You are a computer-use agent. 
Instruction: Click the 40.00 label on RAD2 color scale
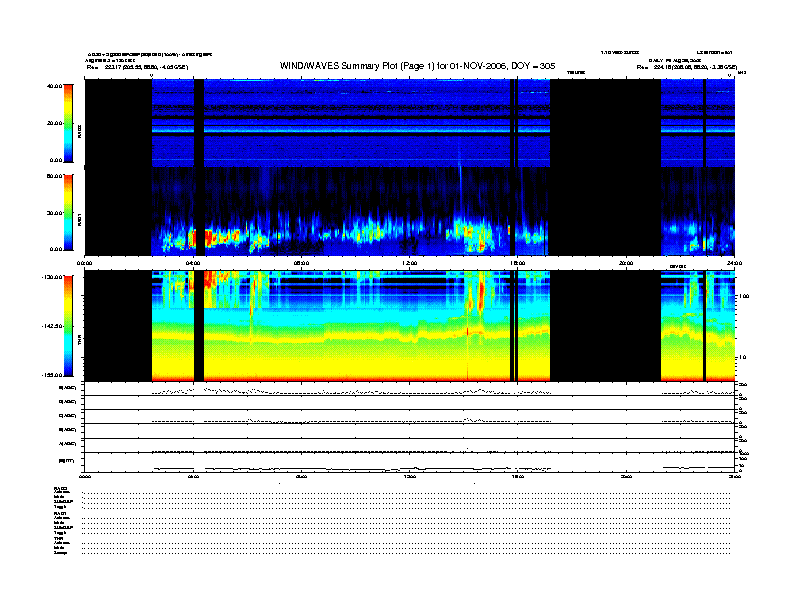pos(55,86)
